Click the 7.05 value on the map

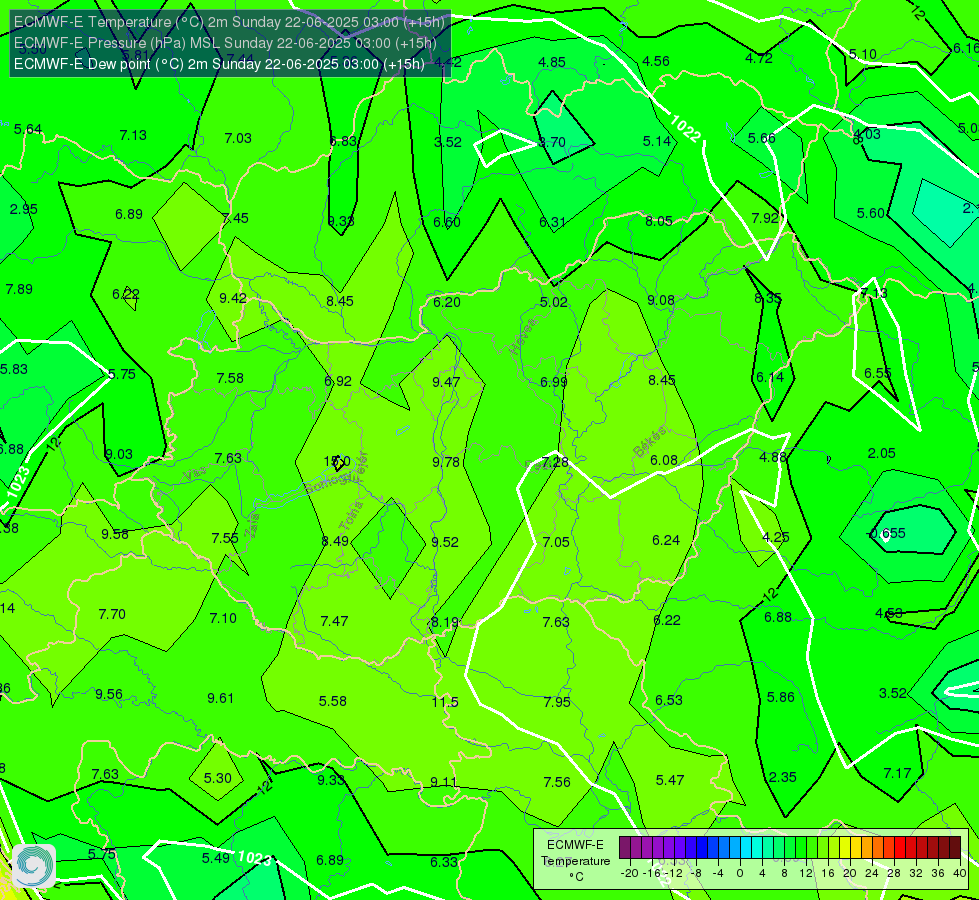click(556, 542)
